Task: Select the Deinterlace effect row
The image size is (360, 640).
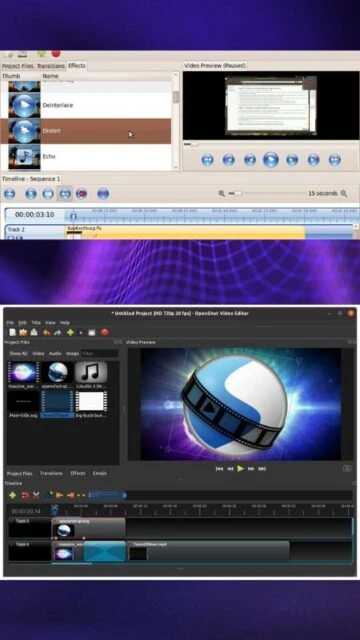Action: [86, 105]
